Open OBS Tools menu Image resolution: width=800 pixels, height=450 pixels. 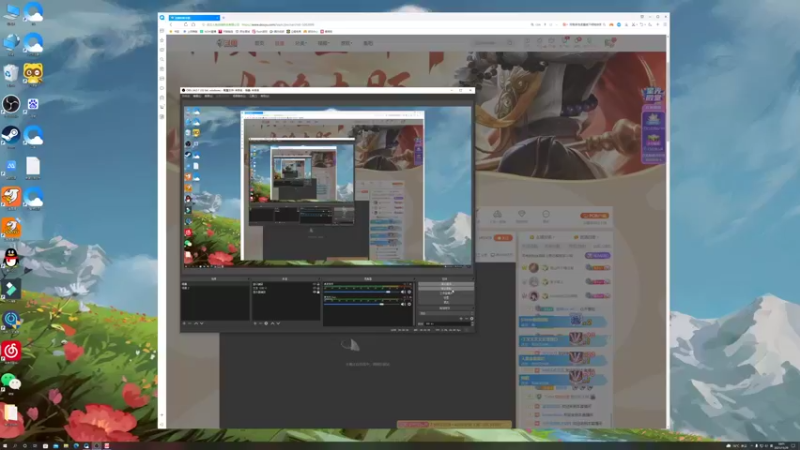tap(253, 96)
